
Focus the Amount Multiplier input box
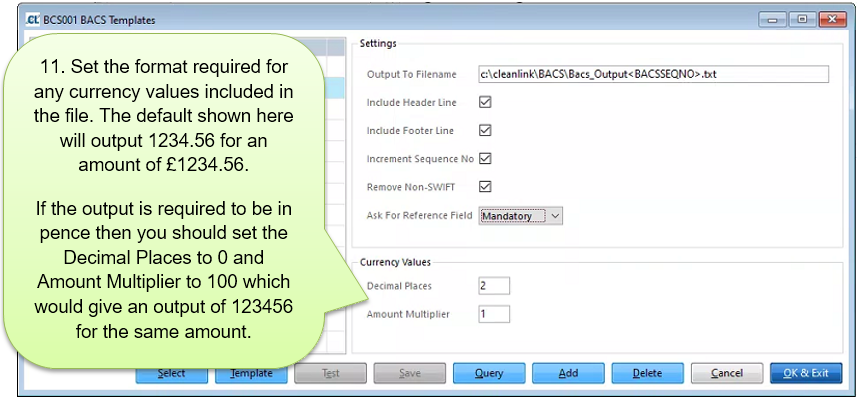pos(494,314)
